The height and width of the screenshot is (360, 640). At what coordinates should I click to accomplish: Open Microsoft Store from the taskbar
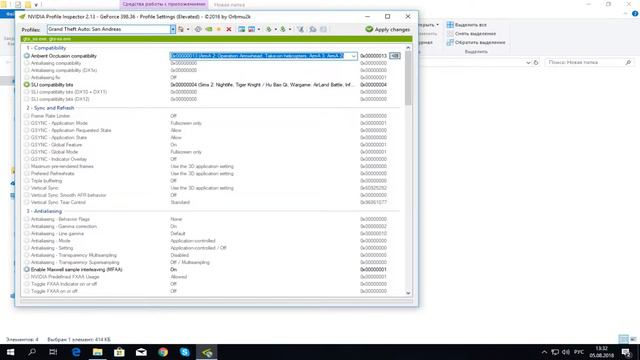pyautogui.click(x=119, y=352)
